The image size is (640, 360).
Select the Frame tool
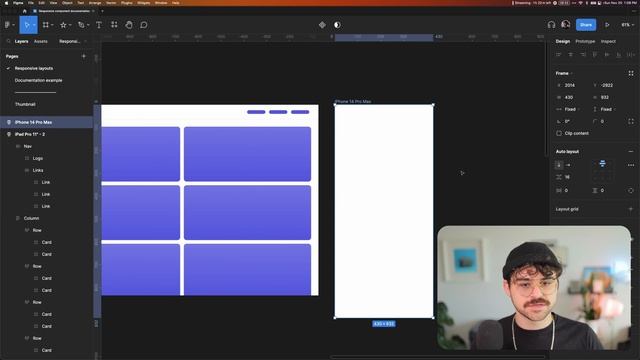click(x=46, y=25)
